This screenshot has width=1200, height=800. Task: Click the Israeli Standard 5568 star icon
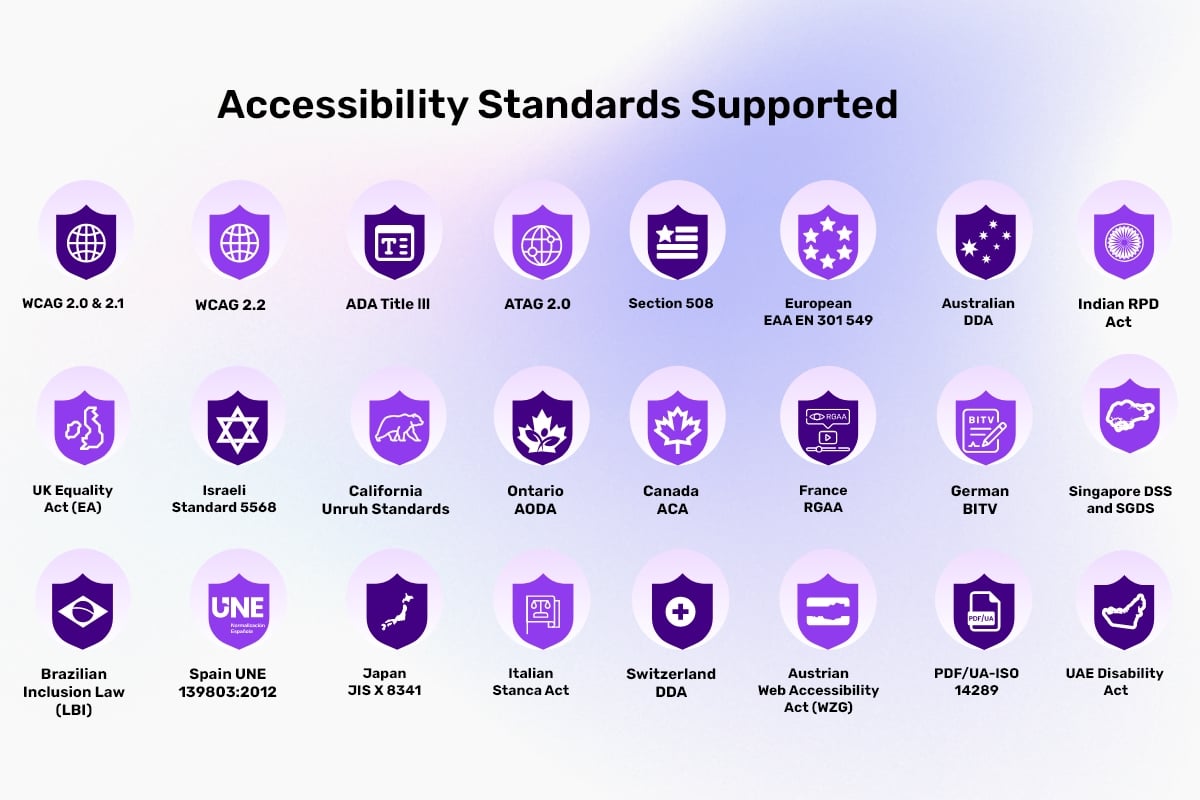238,427
